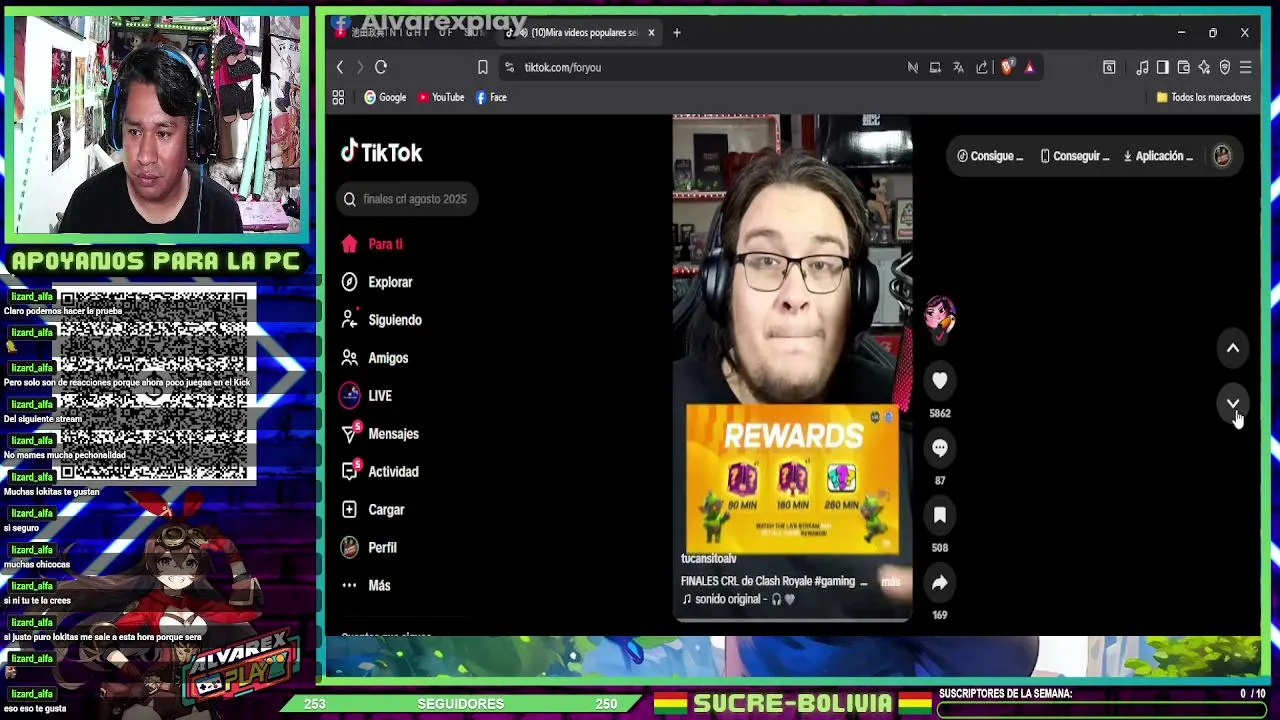Share the video with arrow icon
The image size is (1280, 720).
click(x=940, y=582)
